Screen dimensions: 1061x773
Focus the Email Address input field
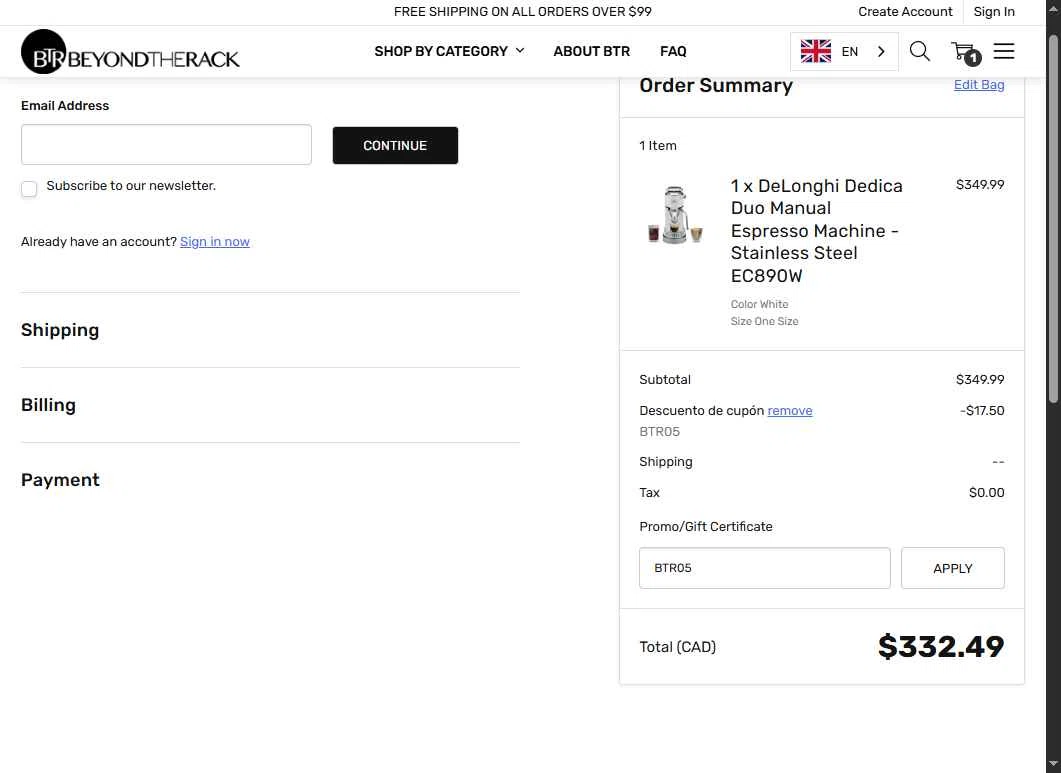(x=166, y=144)
